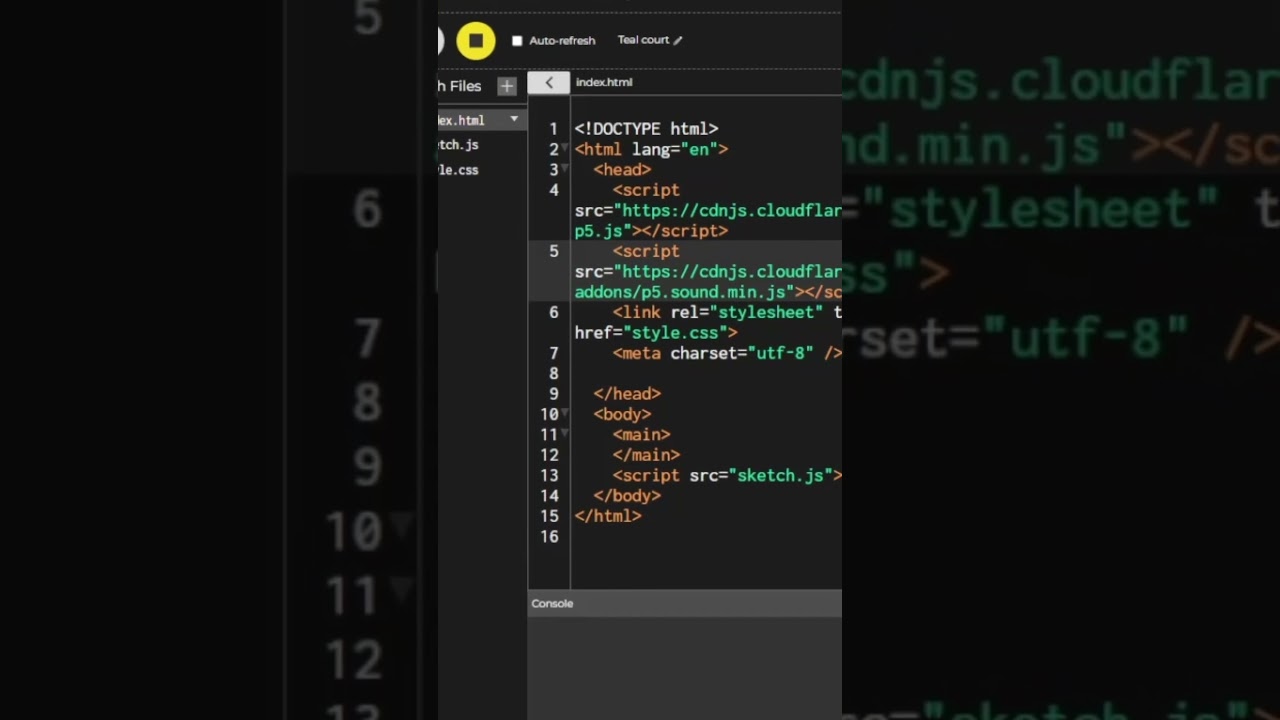Click the script src sketch.js line
1280x720 pixels.
click(x=727, y=475)
